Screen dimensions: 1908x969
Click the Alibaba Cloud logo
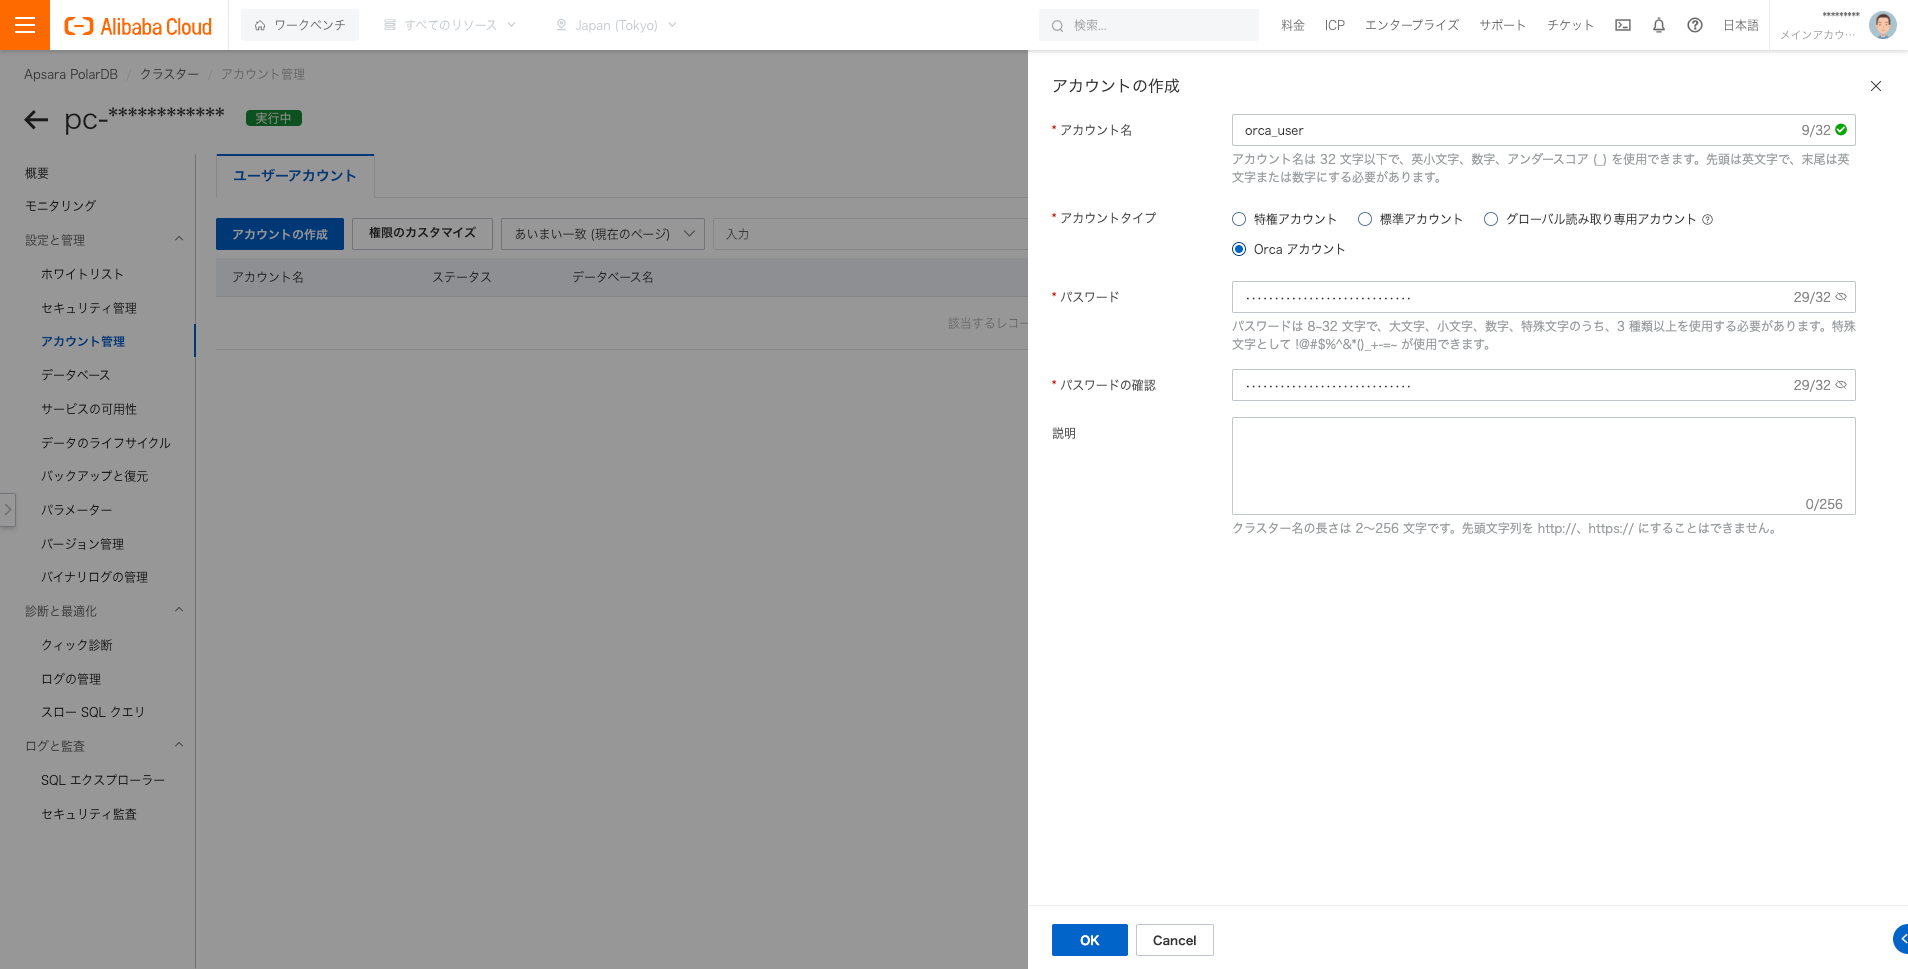click(x=135, y=26)
